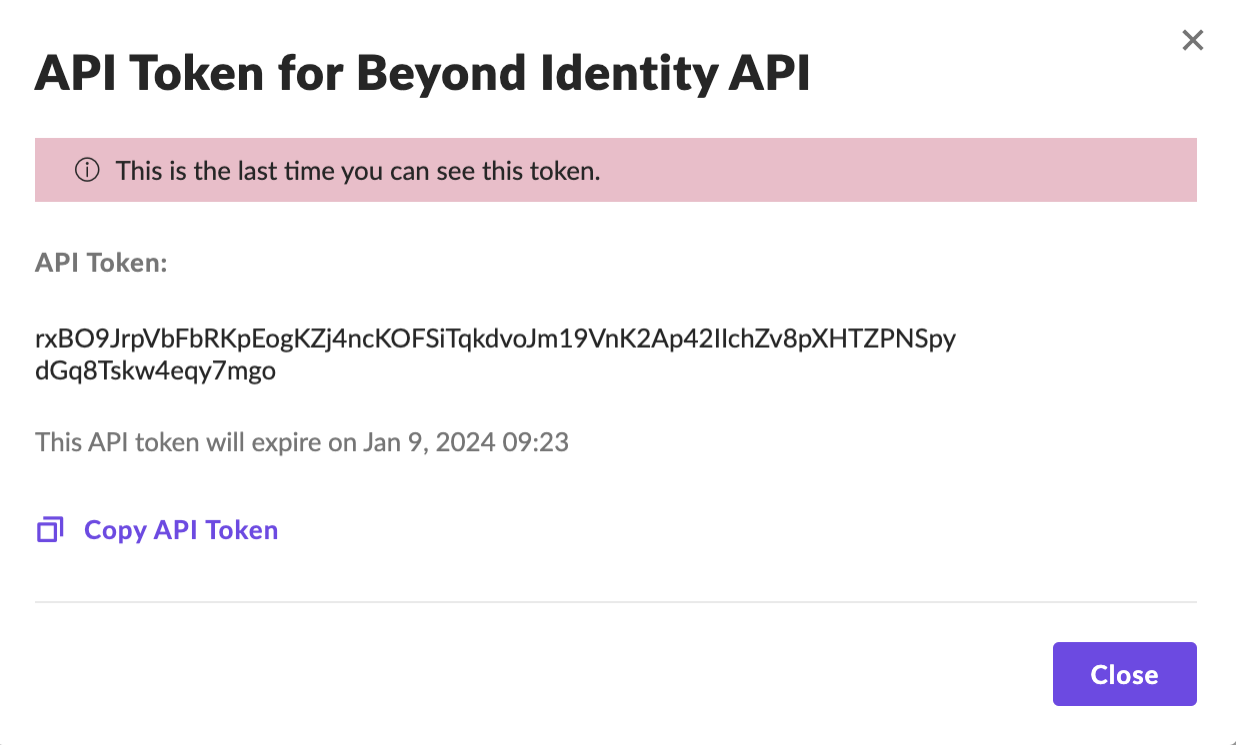Click the divider line above the Close button

(615, 602)
